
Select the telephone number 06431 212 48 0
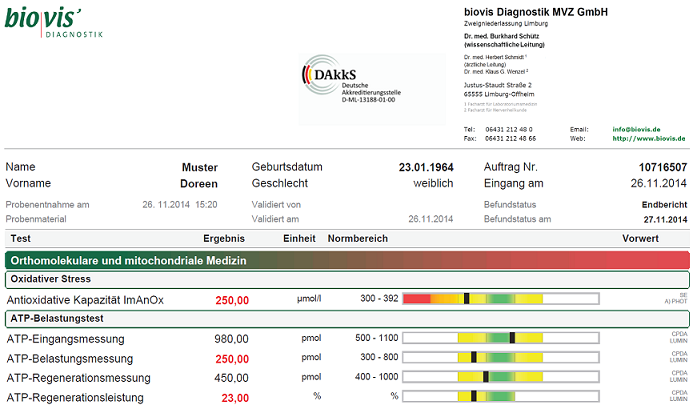point(509,129)
